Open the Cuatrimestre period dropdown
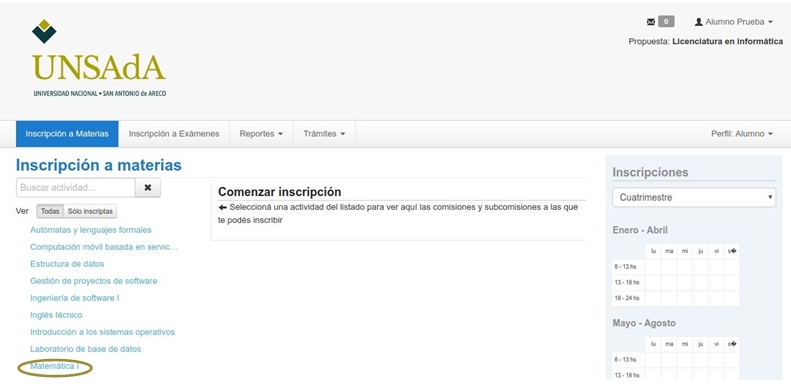The height and width of the screenshot is (386, 791). 694,197
